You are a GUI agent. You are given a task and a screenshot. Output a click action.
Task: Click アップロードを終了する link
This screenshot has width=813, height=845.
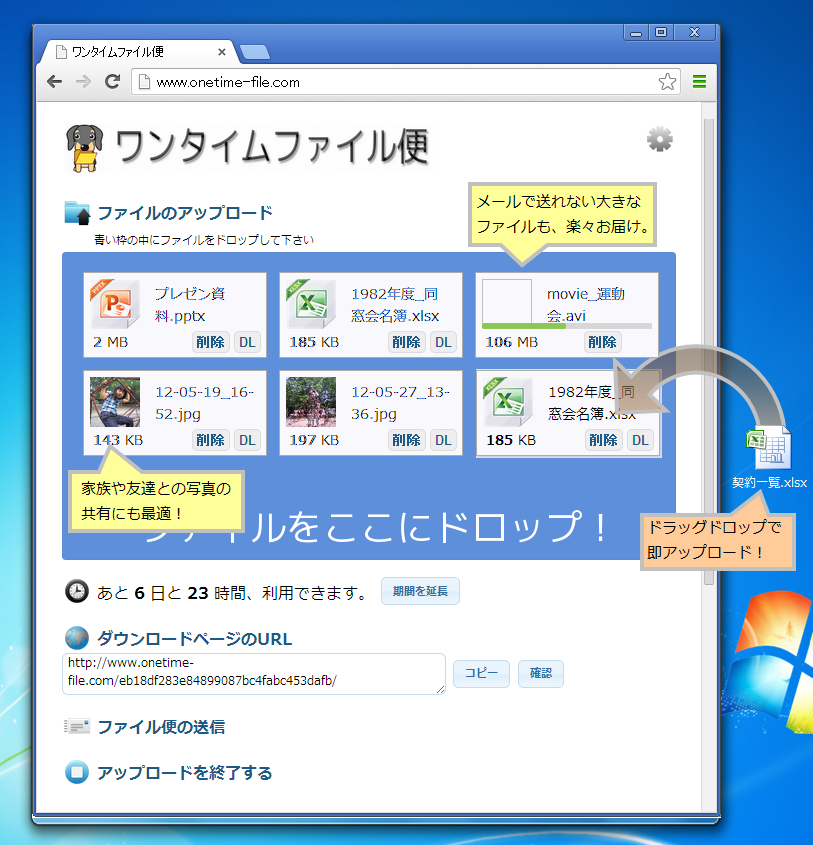[x=184, y=773]
